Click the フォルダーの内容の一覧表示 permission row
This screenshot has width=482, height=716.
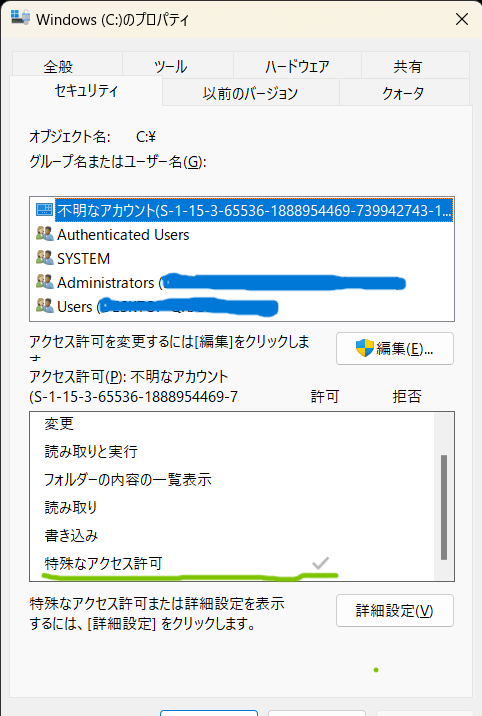(232, 479)
